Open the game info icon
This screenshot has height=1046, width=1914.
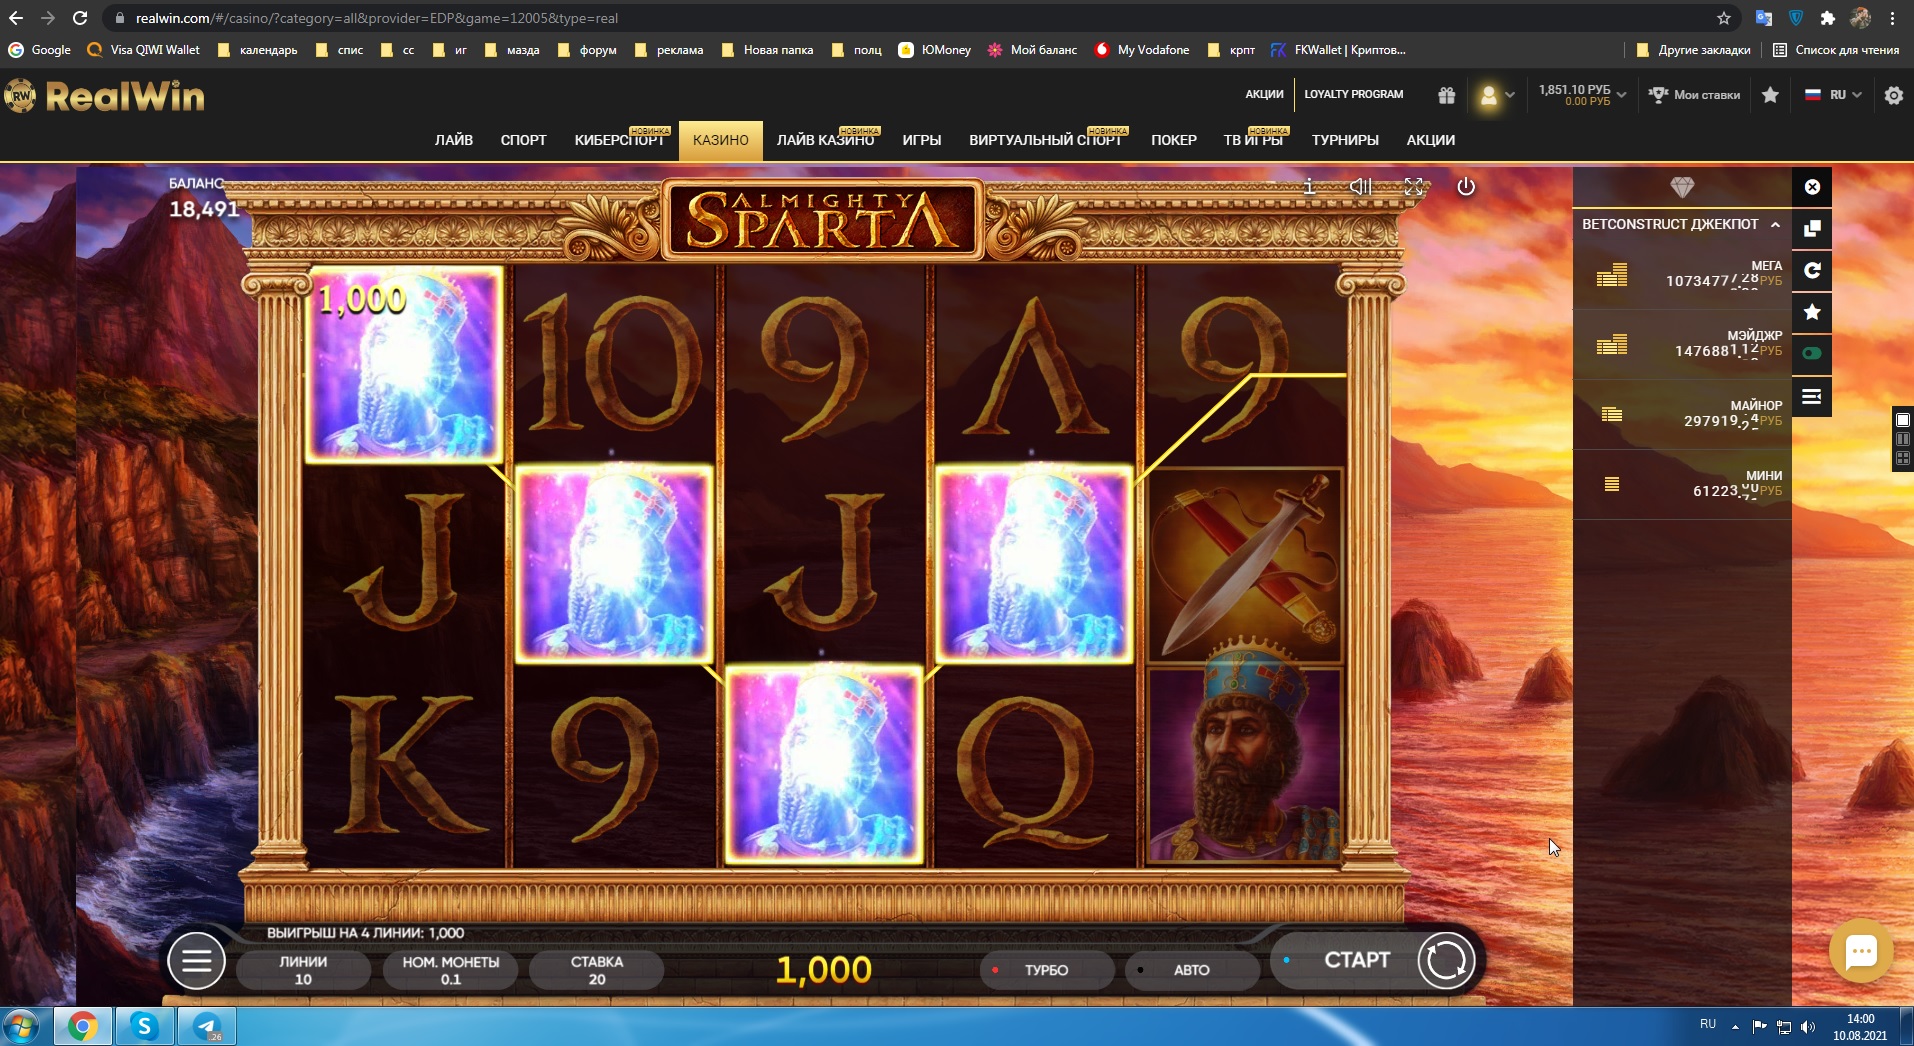click(1309, 187)
